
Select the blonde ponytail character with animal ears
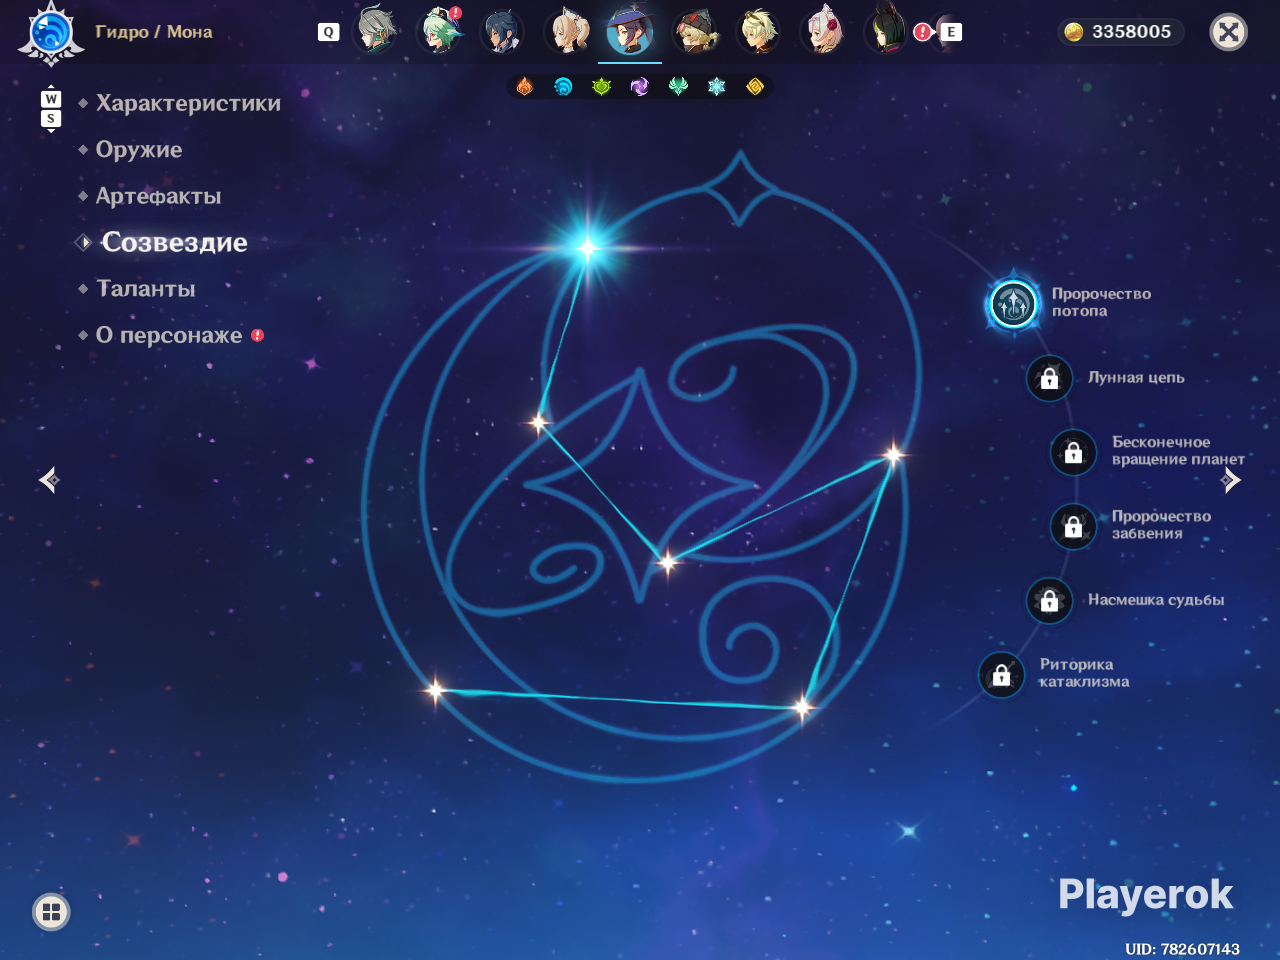click(x=567, y=30)
